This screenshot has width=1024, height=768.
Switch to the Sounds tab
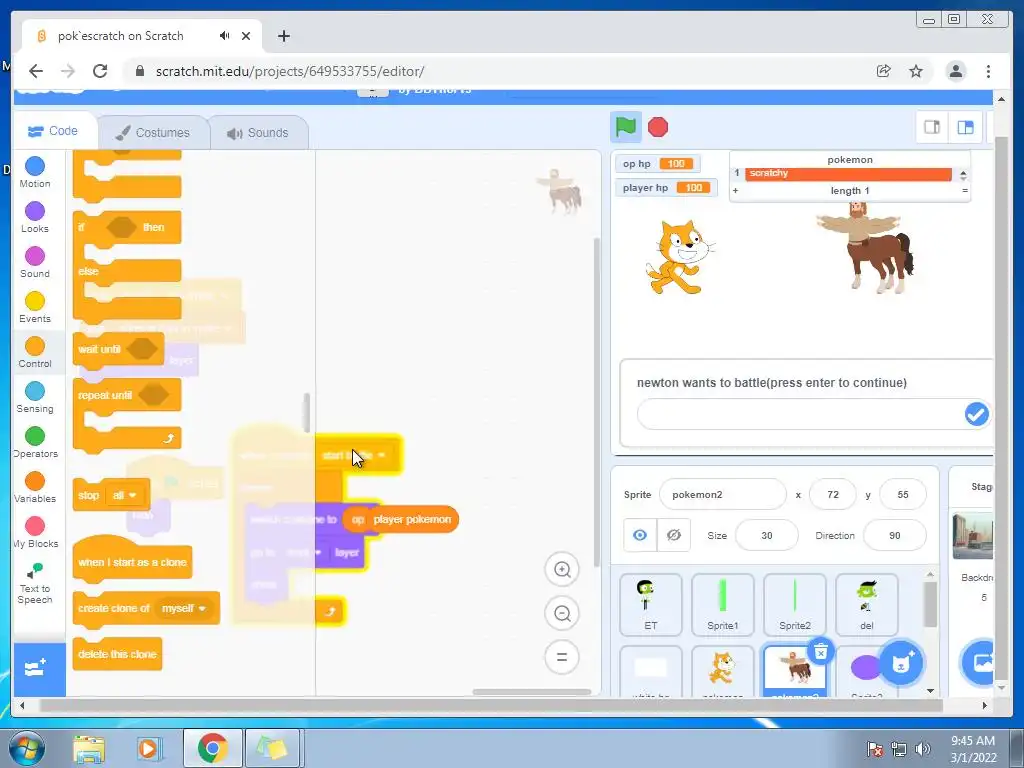tap(259, 133)
